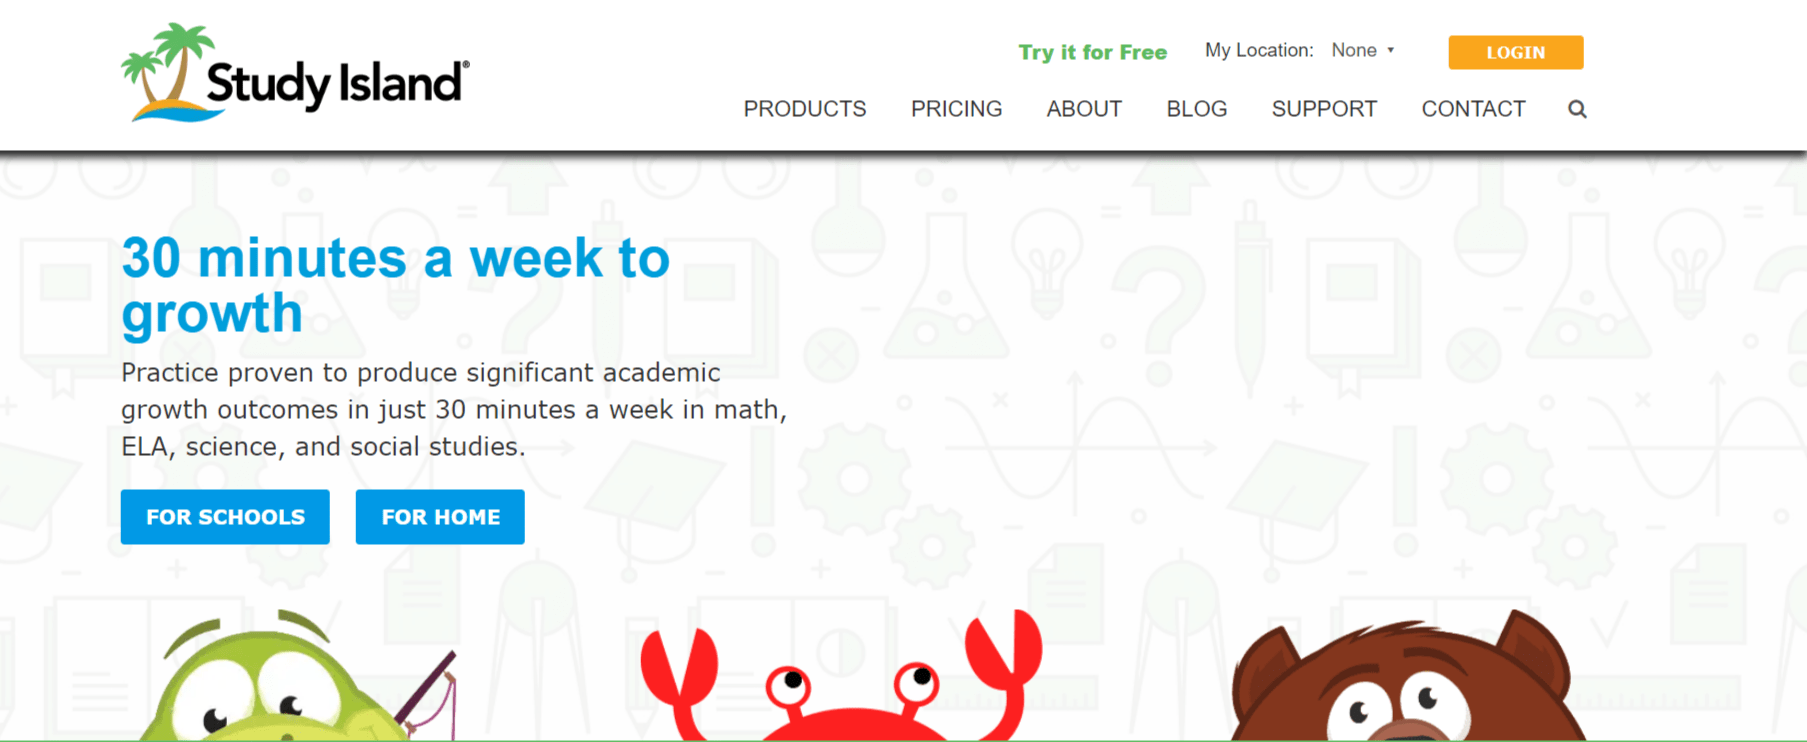Click the brown bear mascot

1408,676
